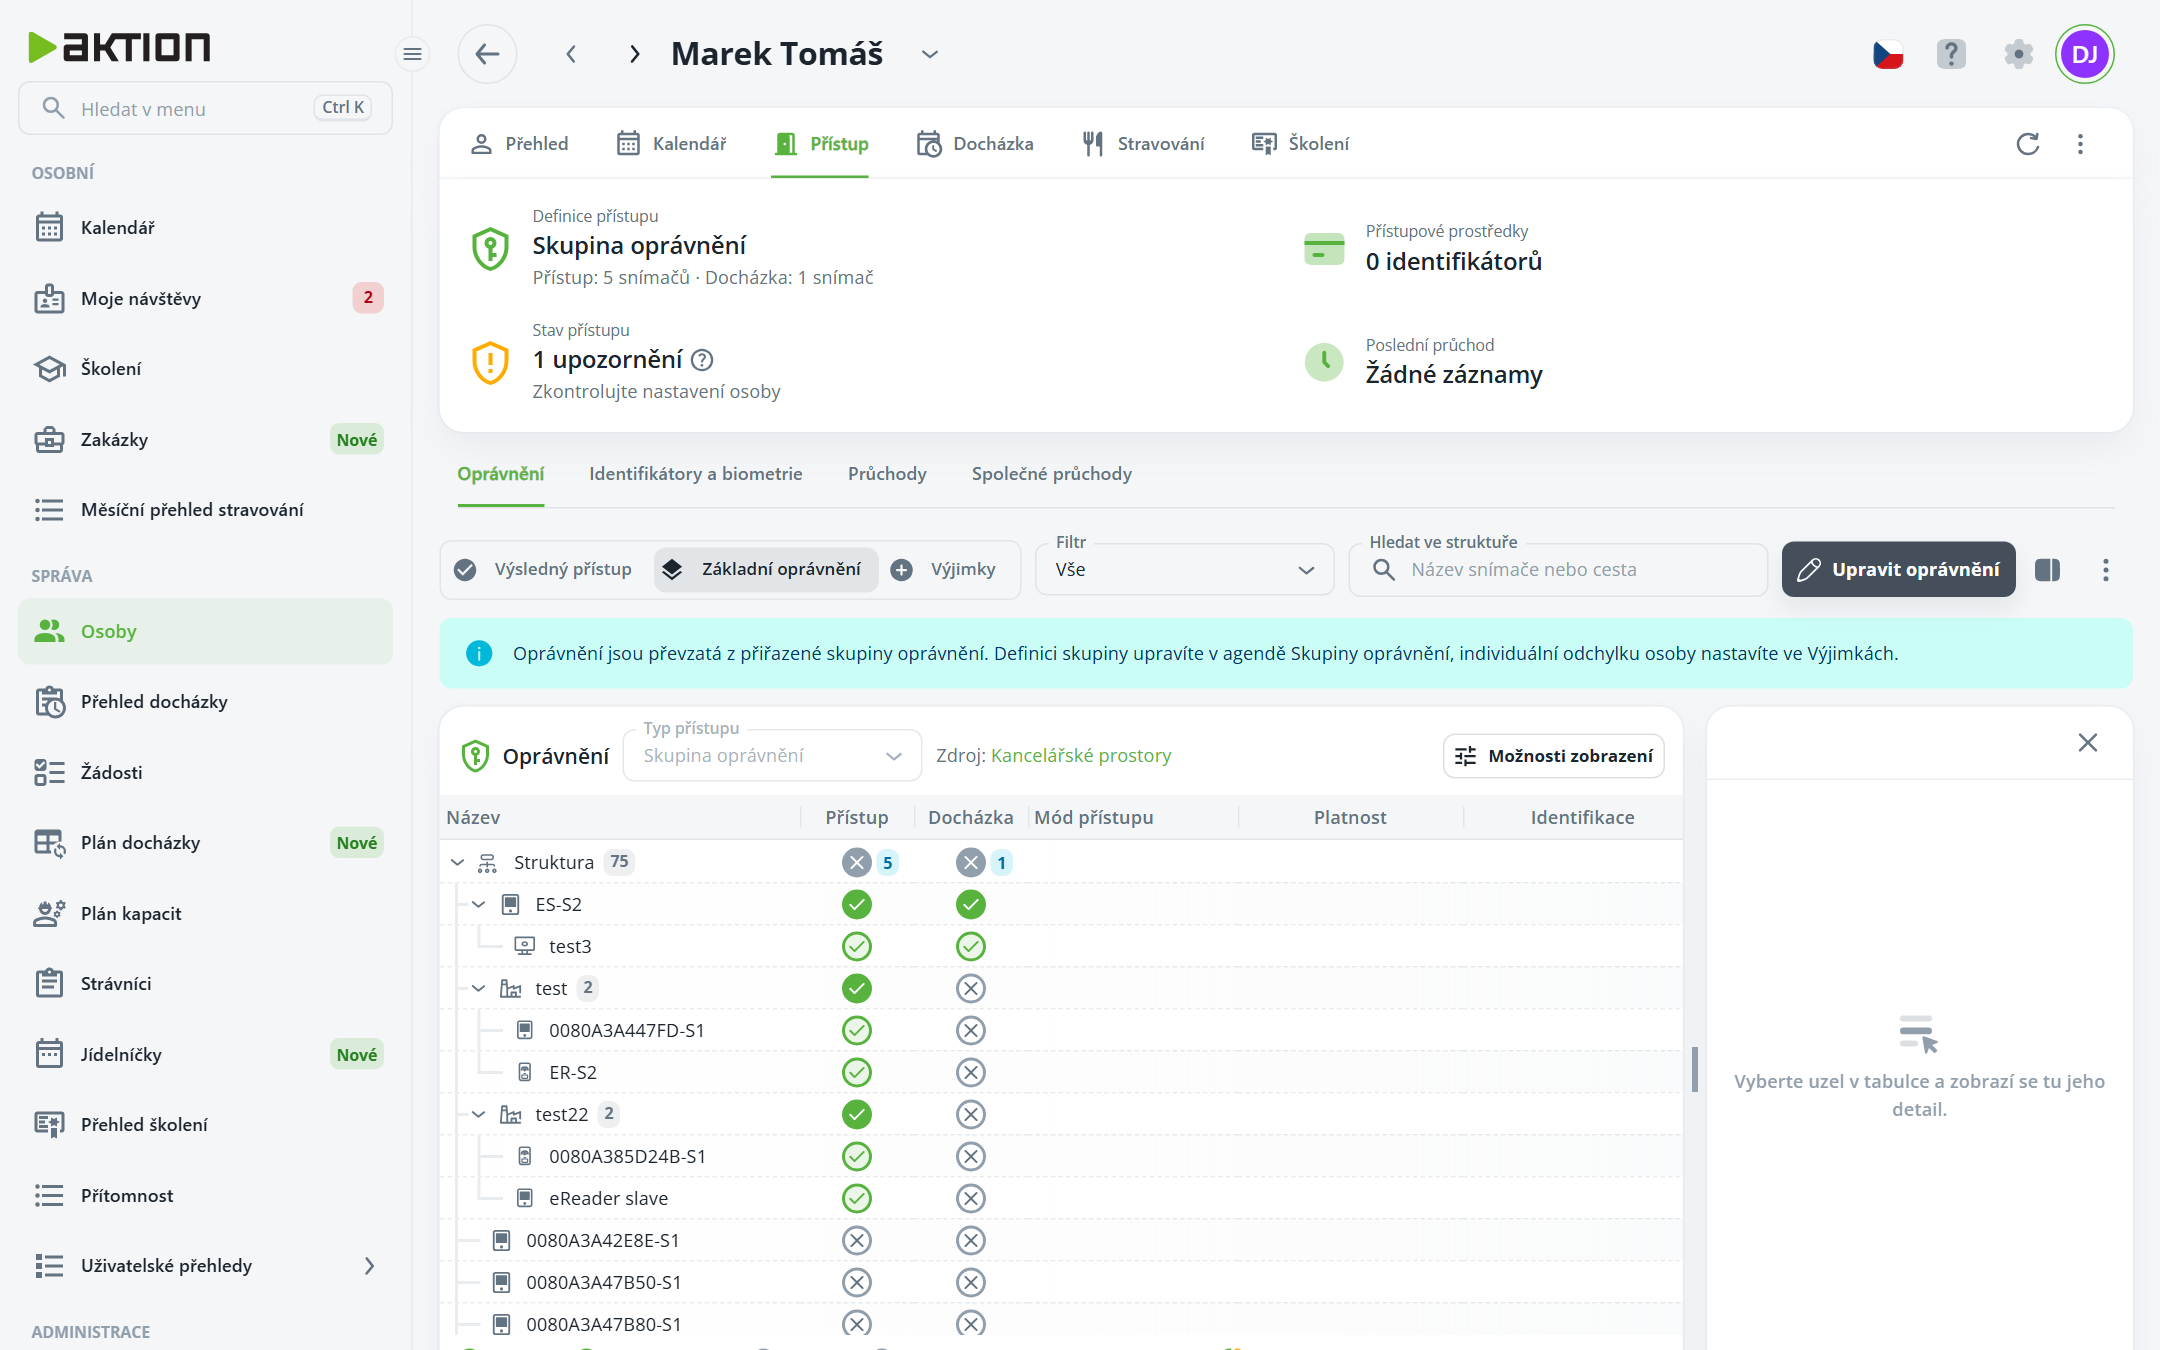
Task: Open the person name dropdown next to Marek Tomáš
Action: [x=929, y=54]
